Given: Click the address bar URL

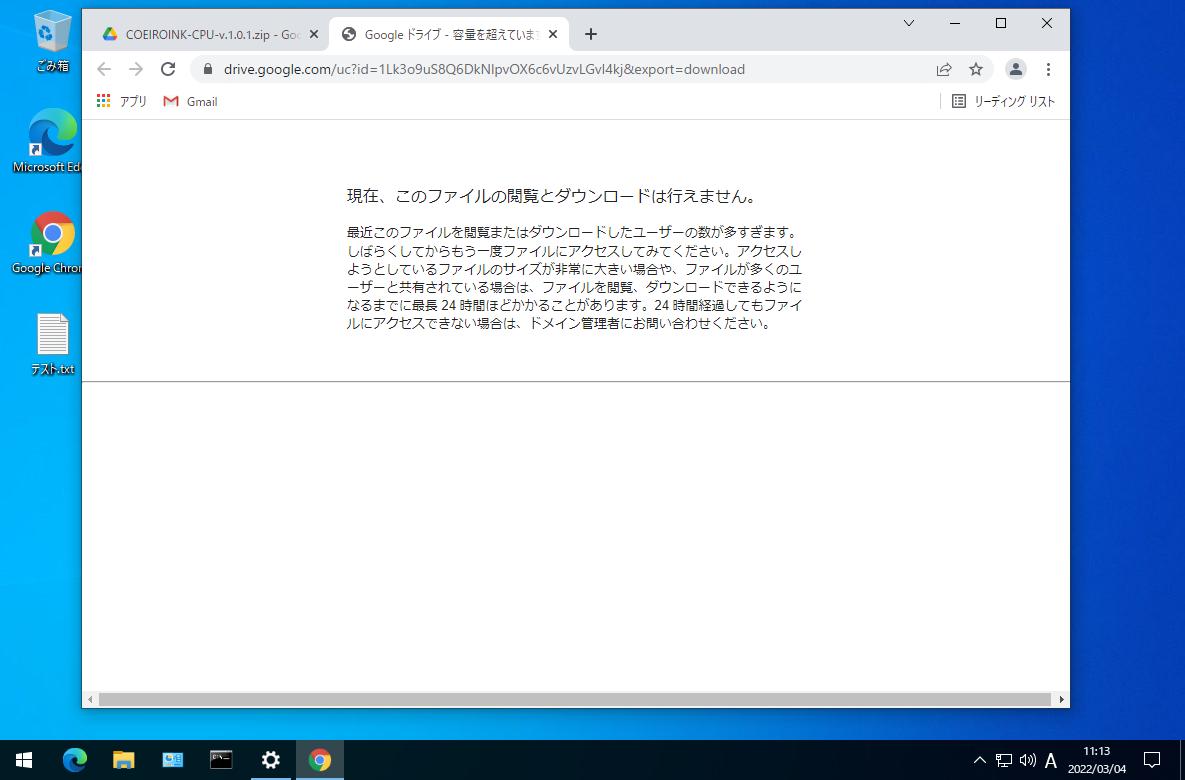Looking at the screenshot, I should [484, 70].
